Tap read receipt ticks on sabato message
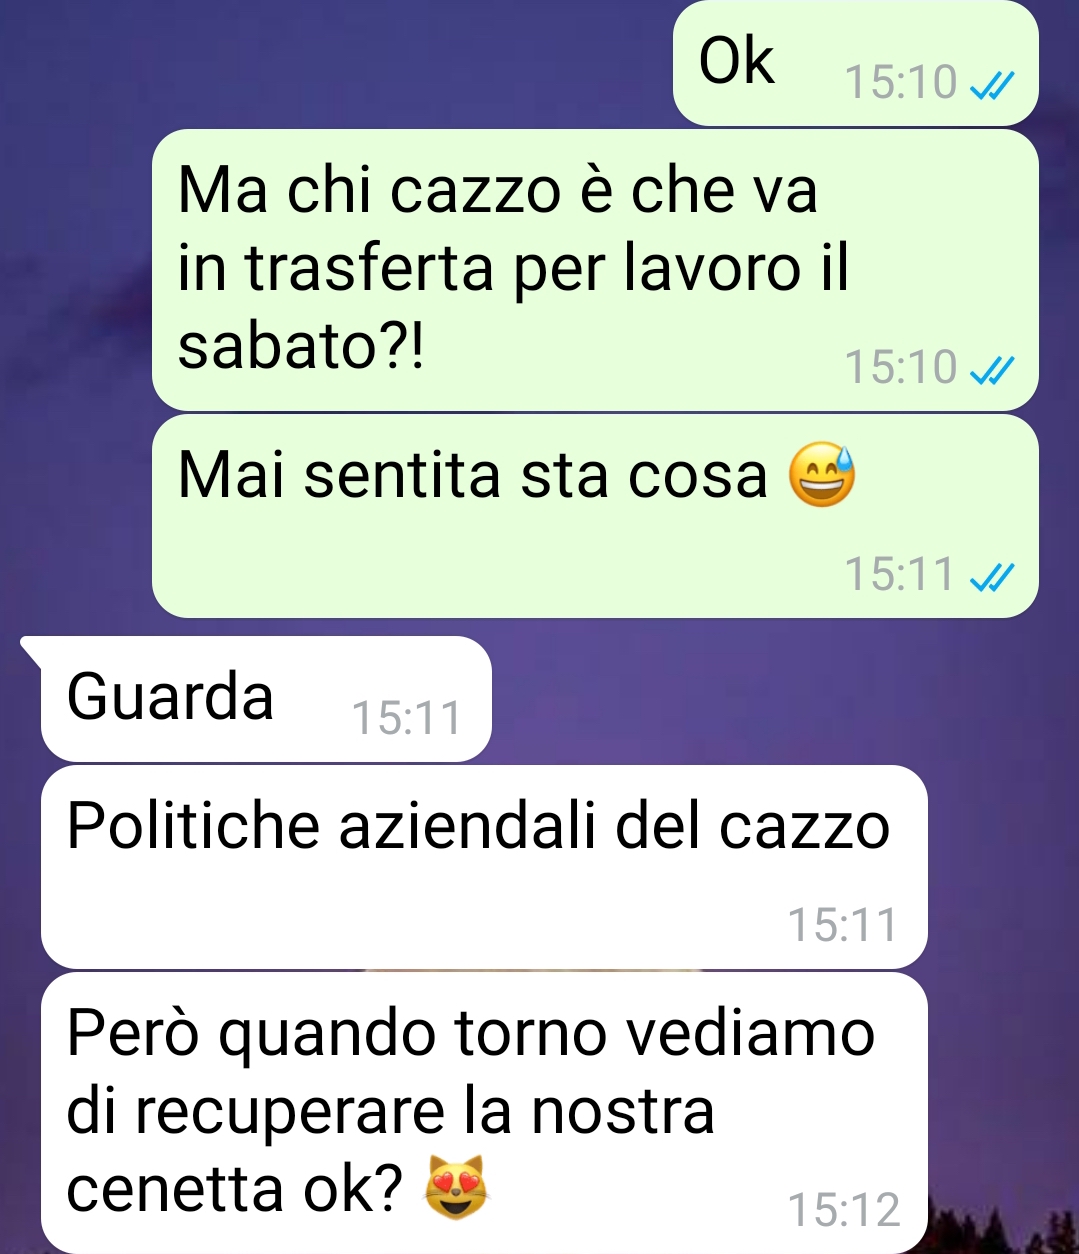Image resolution: width=1079 pixels, height=1254 pixels. 993,372
